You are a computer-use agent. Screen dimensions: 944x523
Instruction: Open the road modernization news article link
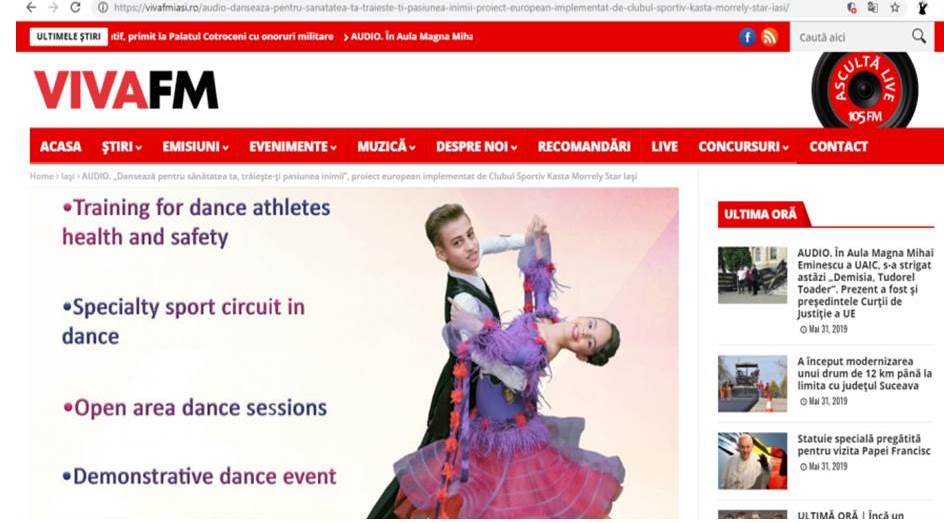[x=865, y=373]
